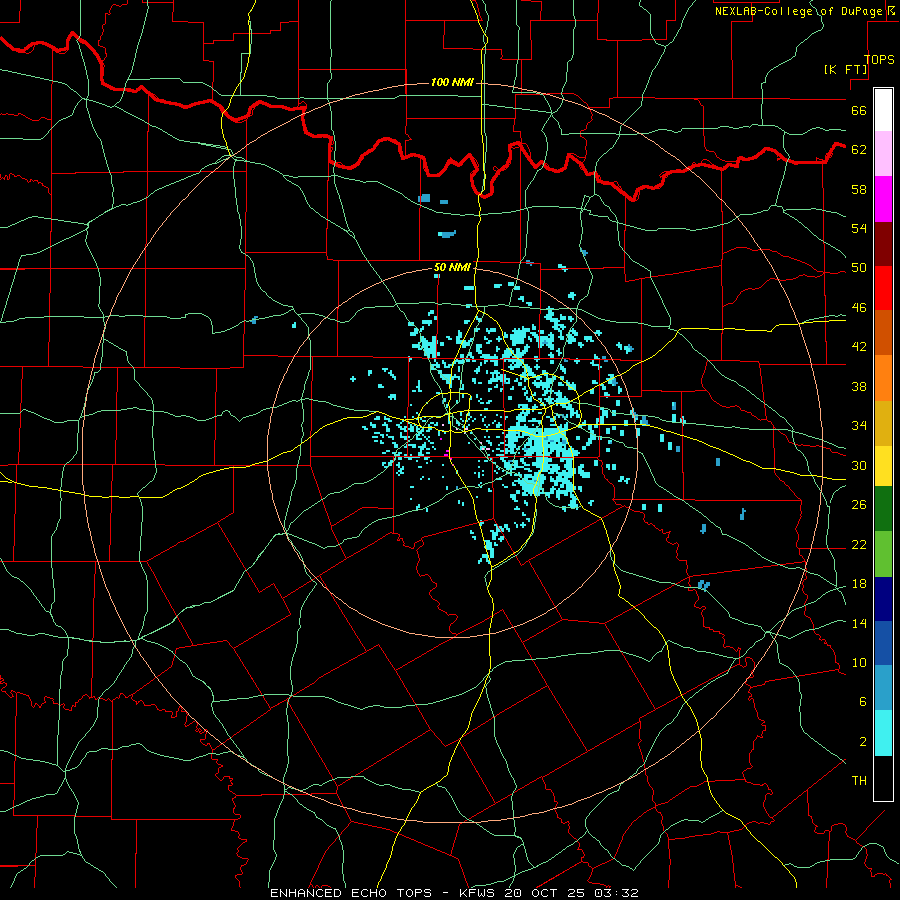Click the '22' legend value
900x900 pixels.
pos(859,544)
